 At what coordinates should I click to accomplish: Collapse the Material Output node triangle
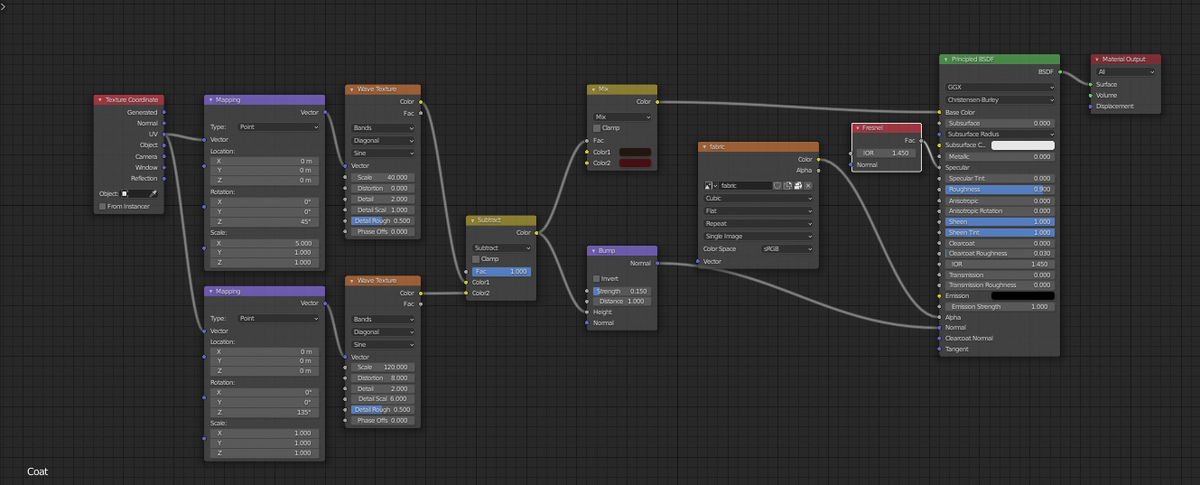[x=1097, y=60]
